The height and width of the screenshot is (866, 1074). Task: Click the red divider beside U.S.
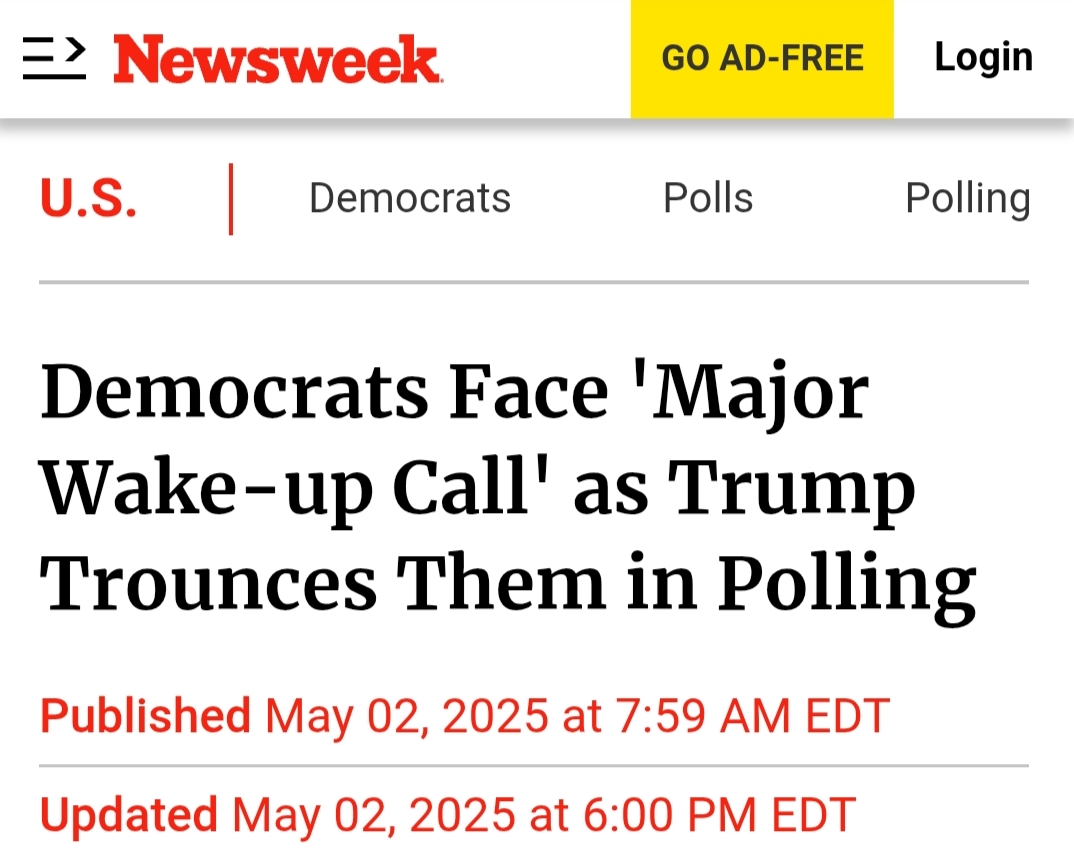pyautogui.click(x=231, y=199)
